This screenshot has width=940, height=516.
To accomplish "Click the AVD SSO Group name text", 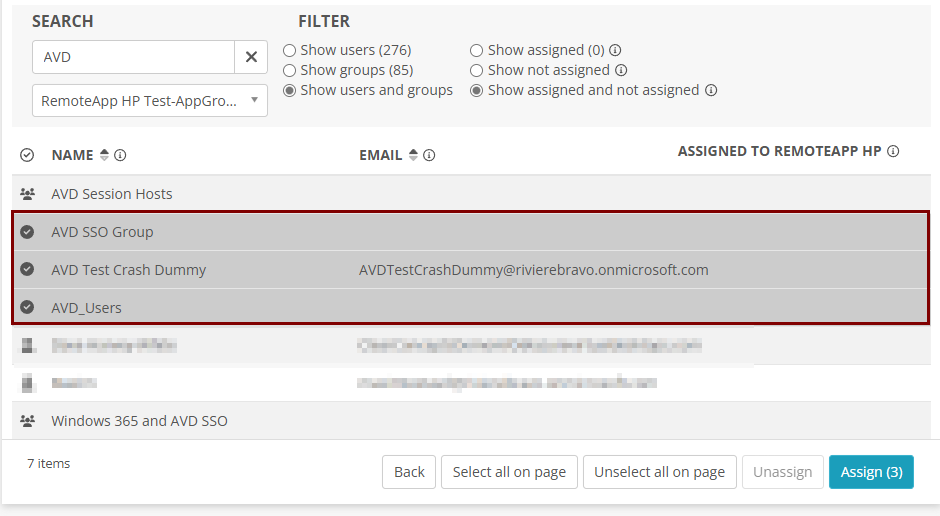I will (x=102, y=232).
